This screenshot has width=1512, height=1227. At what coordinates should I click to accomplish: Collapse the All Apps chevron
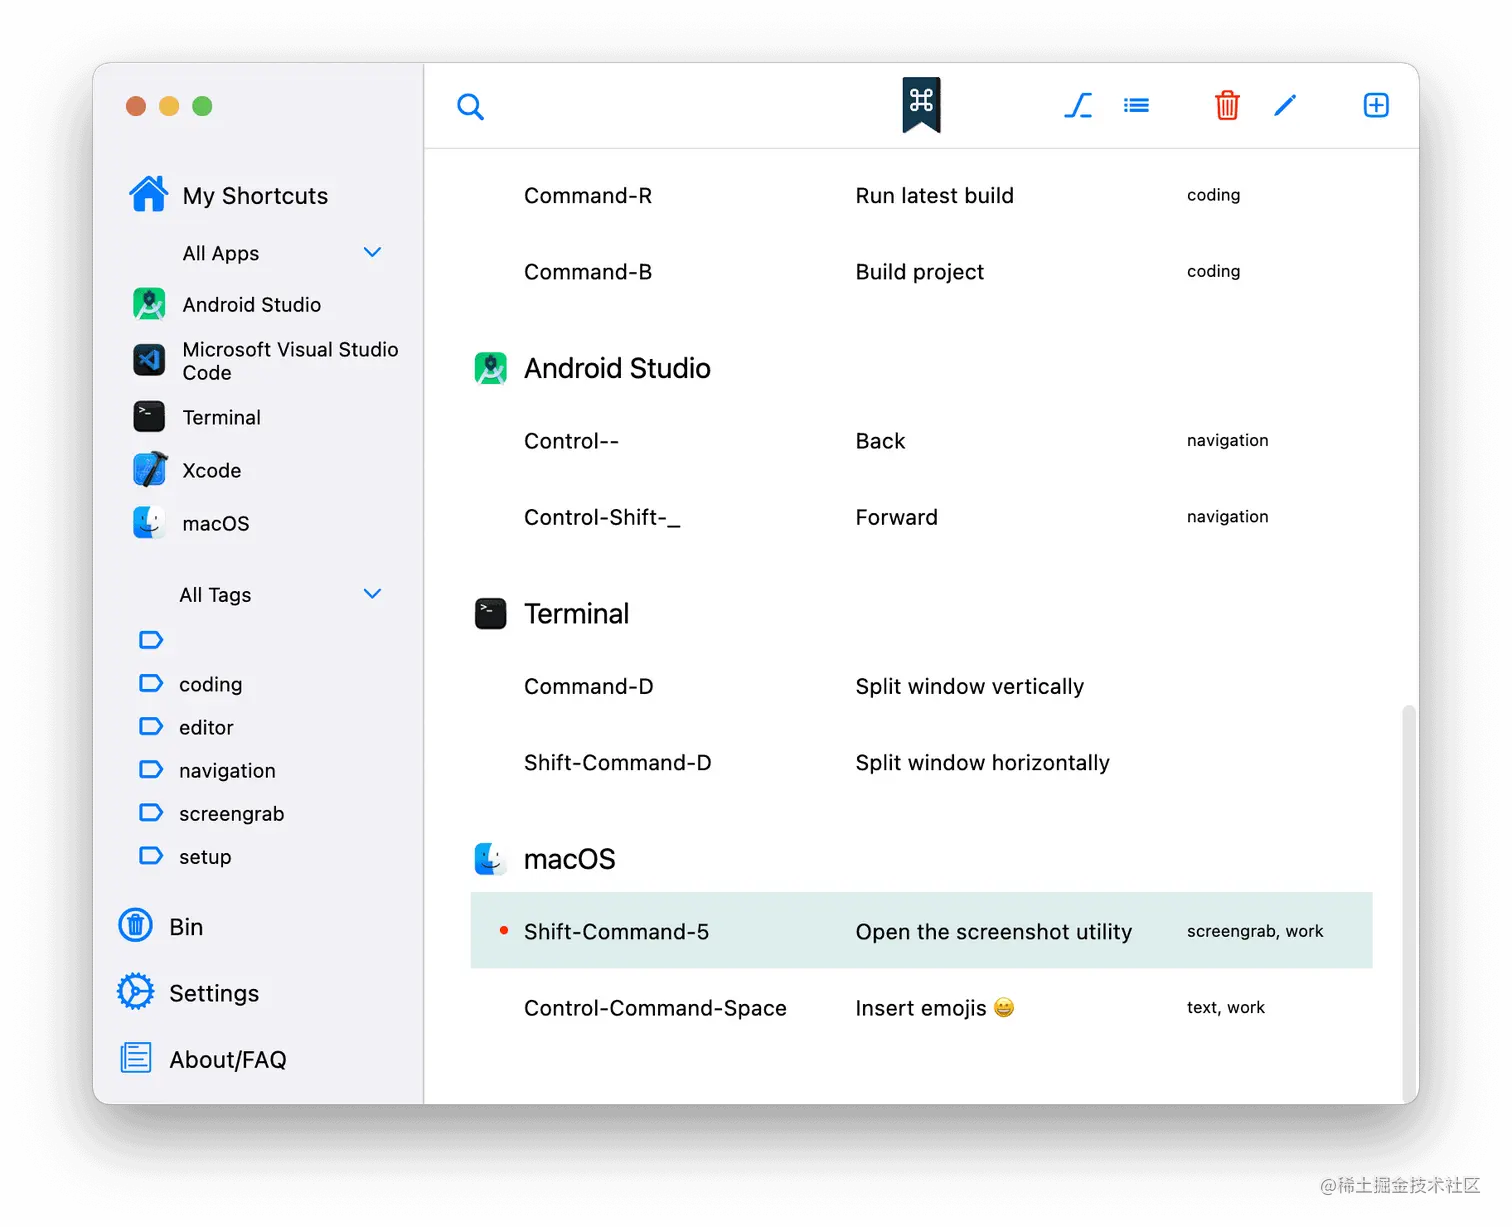tap(372, 252)
